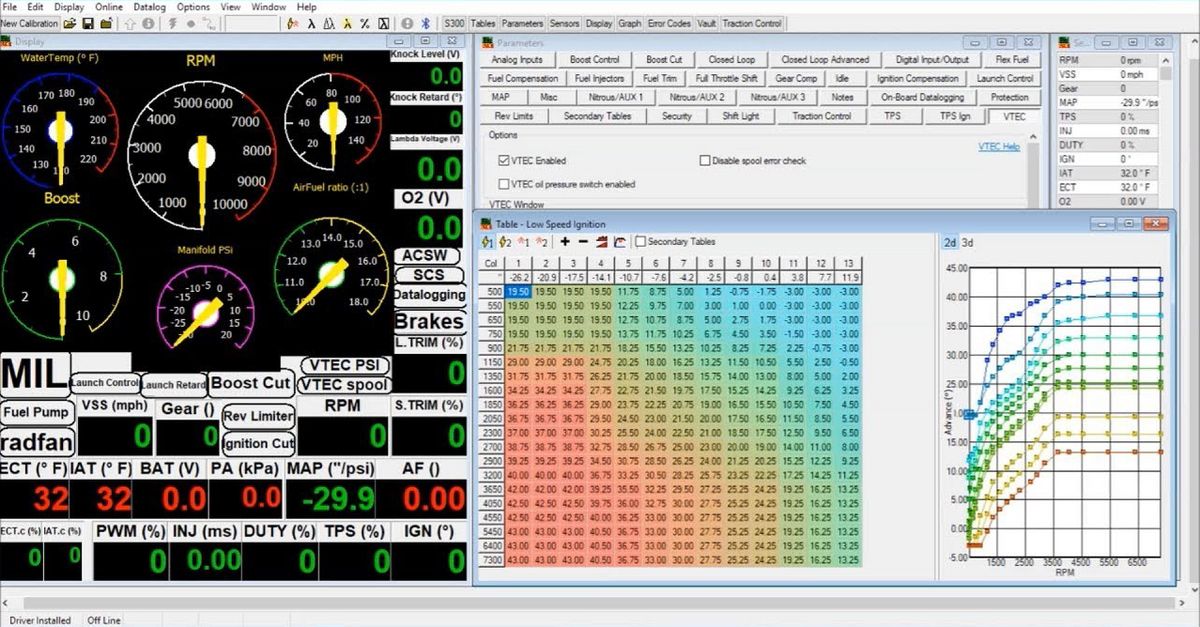1200x627 pixels.
Task: Click the minus icon to decrease table values
Action: point(582,242)
